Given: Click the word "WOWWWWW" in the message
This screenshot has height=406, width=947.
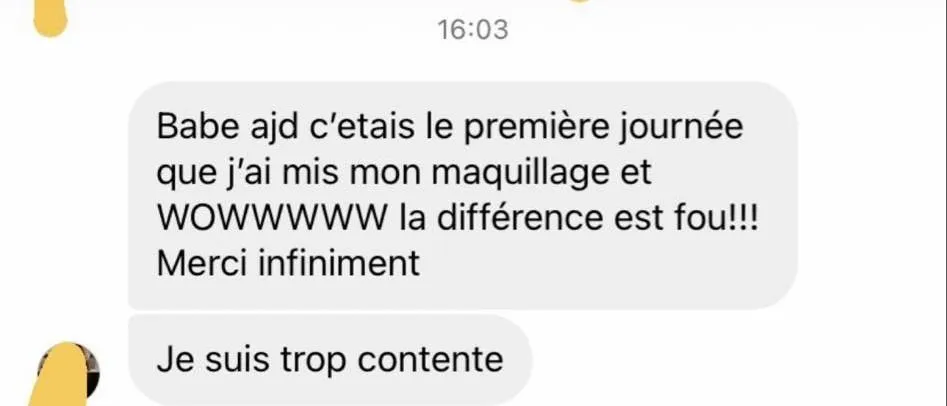Looking at the screenshot, I should (271, 219).
